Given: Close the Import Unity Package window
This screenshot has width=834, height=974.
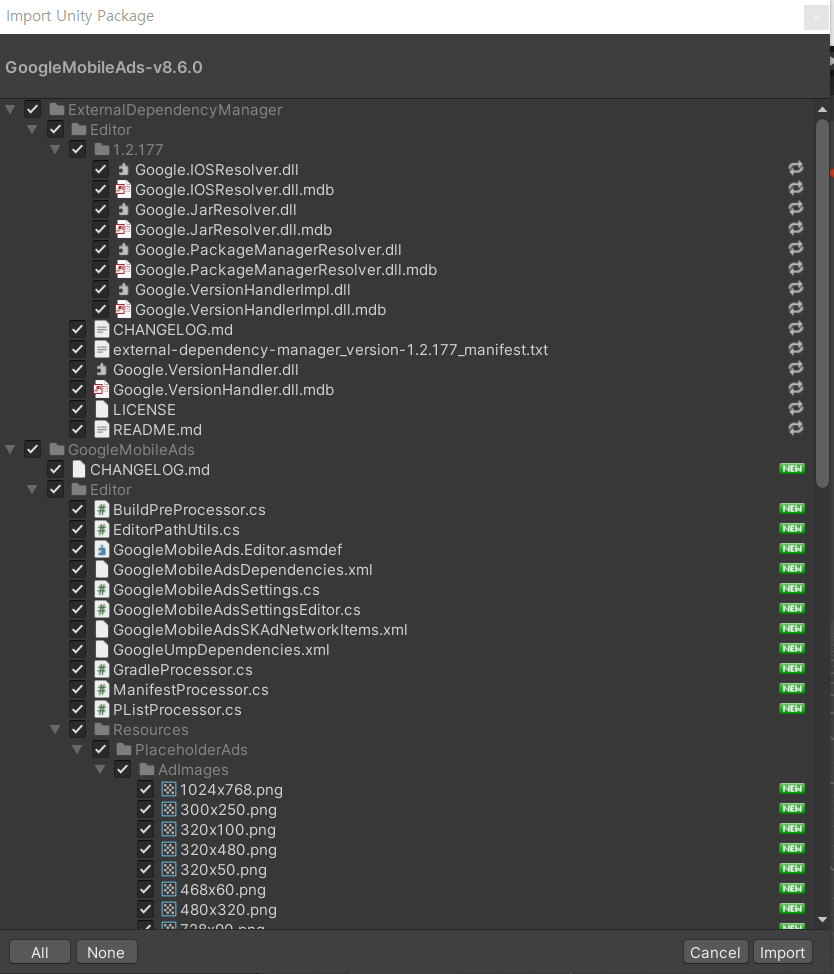Looking at the screenshot, I should [815, 17].
